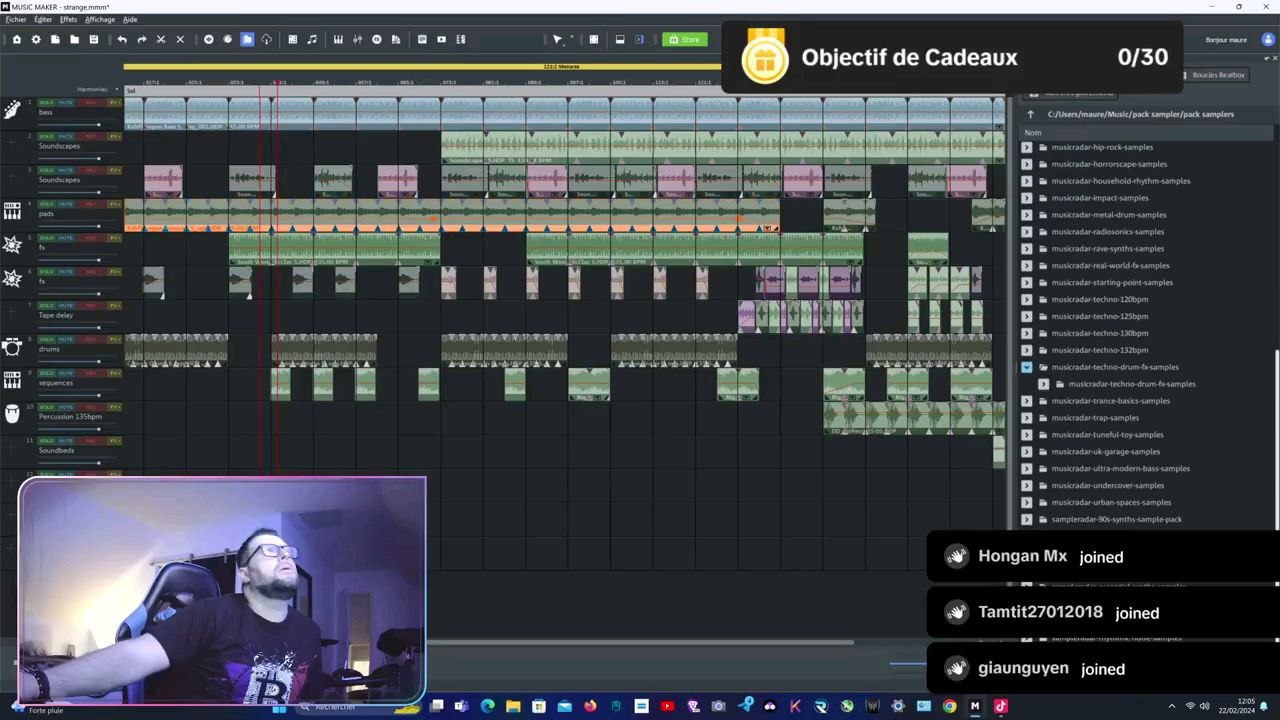Click the file browser vertical scrollbar
Image resolution: width=1280 pixels, height=720 pixels.
(x=1276, y=440)
